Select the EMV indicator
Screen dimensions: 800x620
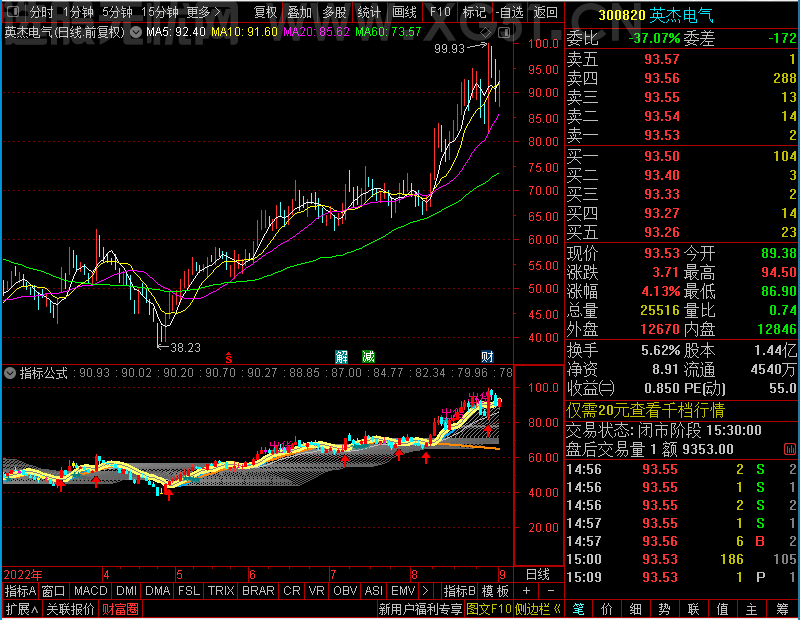tap(403, 591)
